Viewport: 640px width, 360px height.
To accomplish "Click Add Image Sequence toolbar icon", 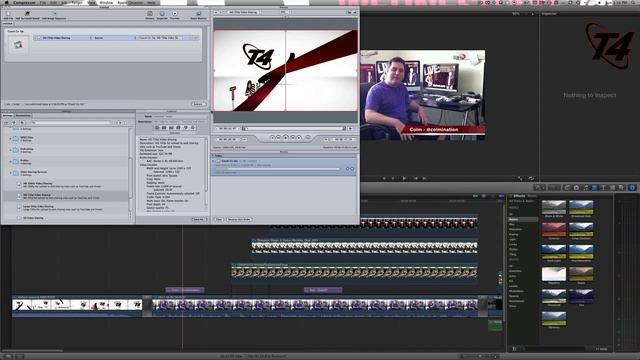I will click(53, 15).
